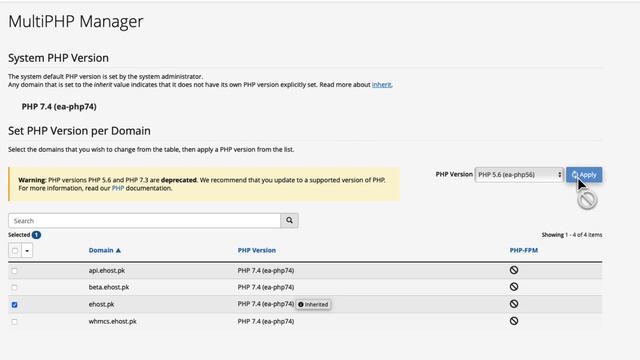The width and height of the screenshot is (640, 360).
Task: Click the search magnifier button
Action: (289, 220)
